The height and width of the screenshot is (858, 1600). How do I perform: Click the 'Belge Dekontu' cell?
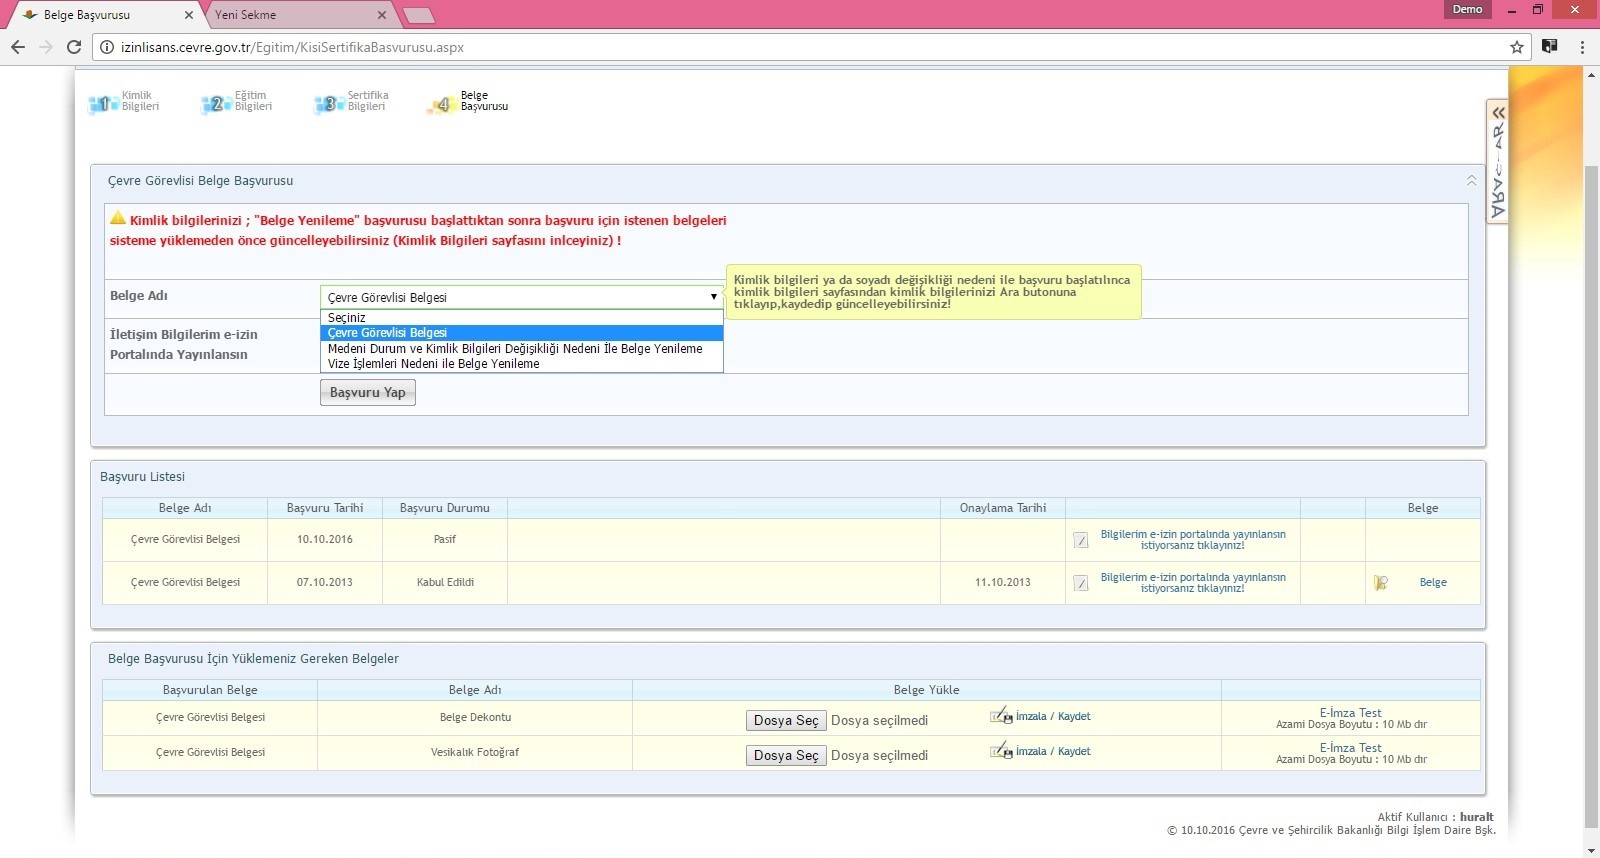[475, 718]
